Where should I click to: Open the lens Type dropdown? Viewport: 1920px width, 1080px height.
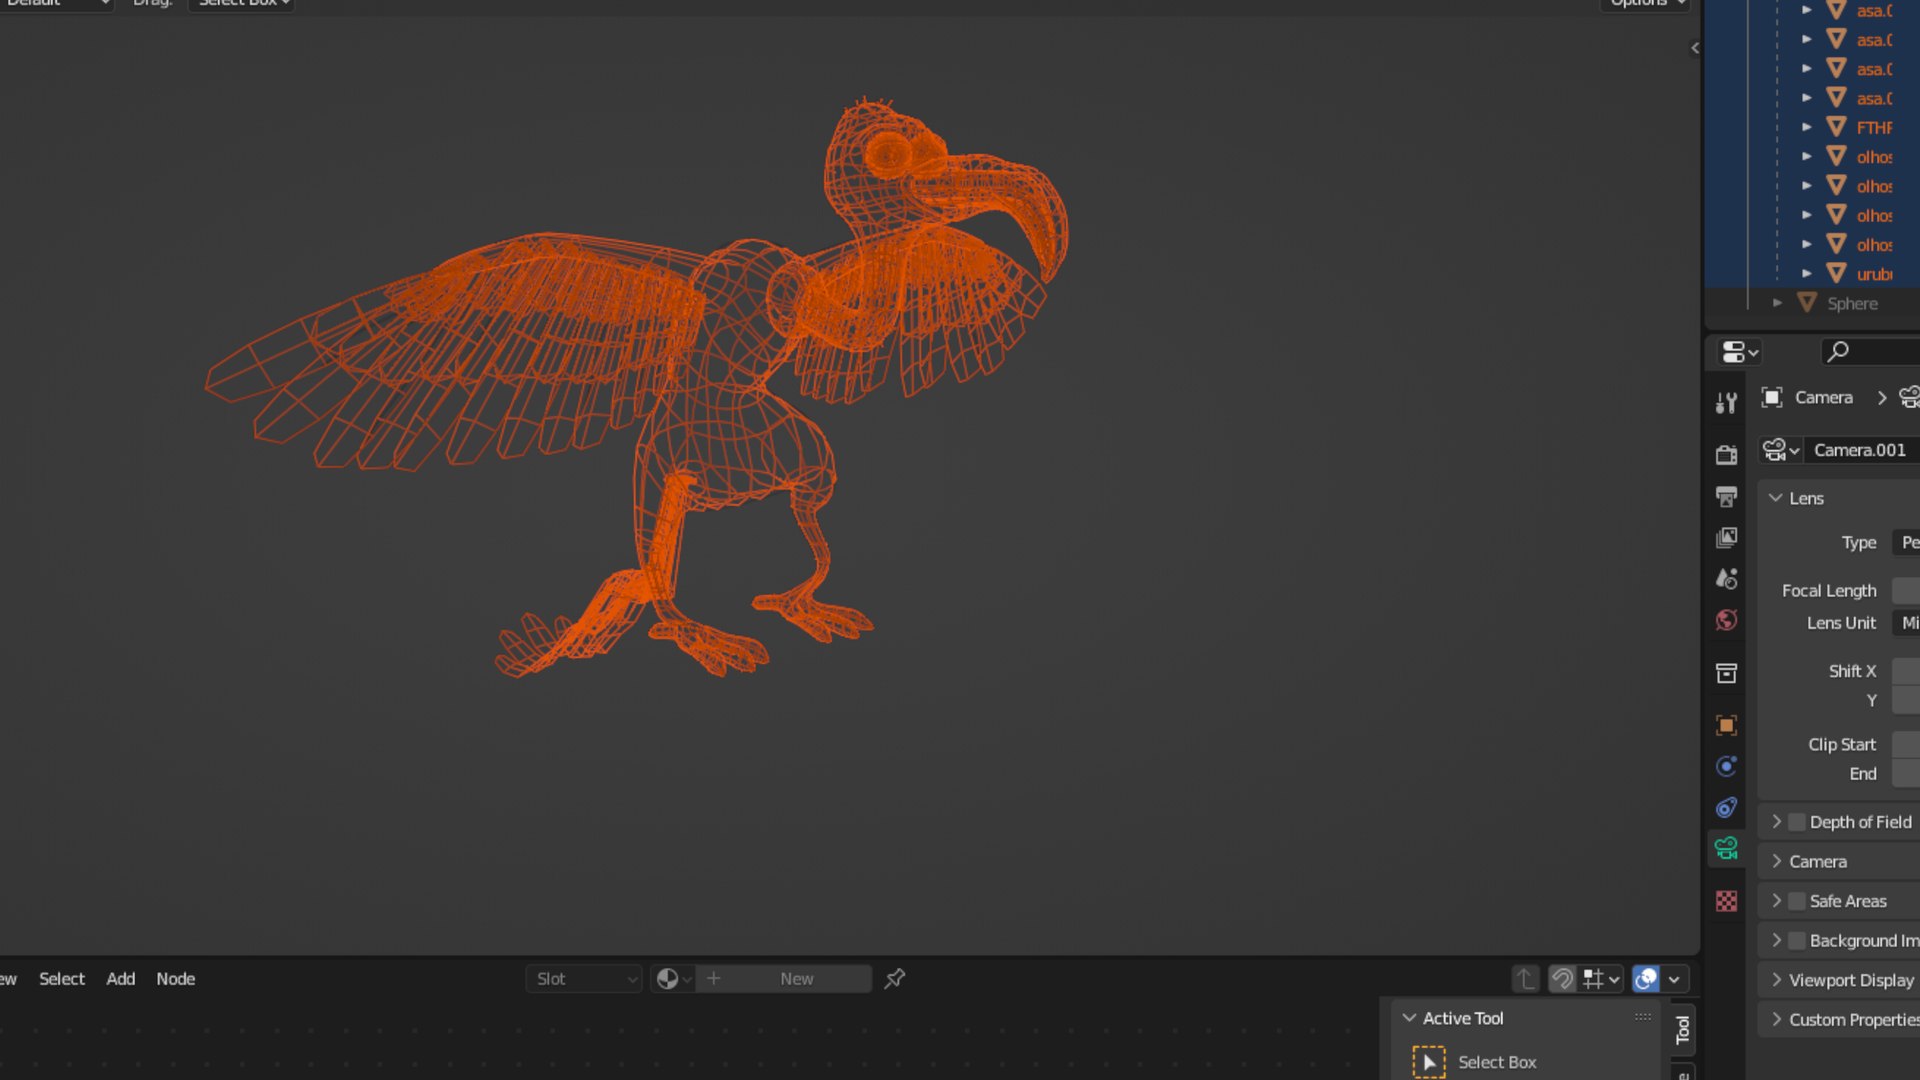click(1906, 543)
